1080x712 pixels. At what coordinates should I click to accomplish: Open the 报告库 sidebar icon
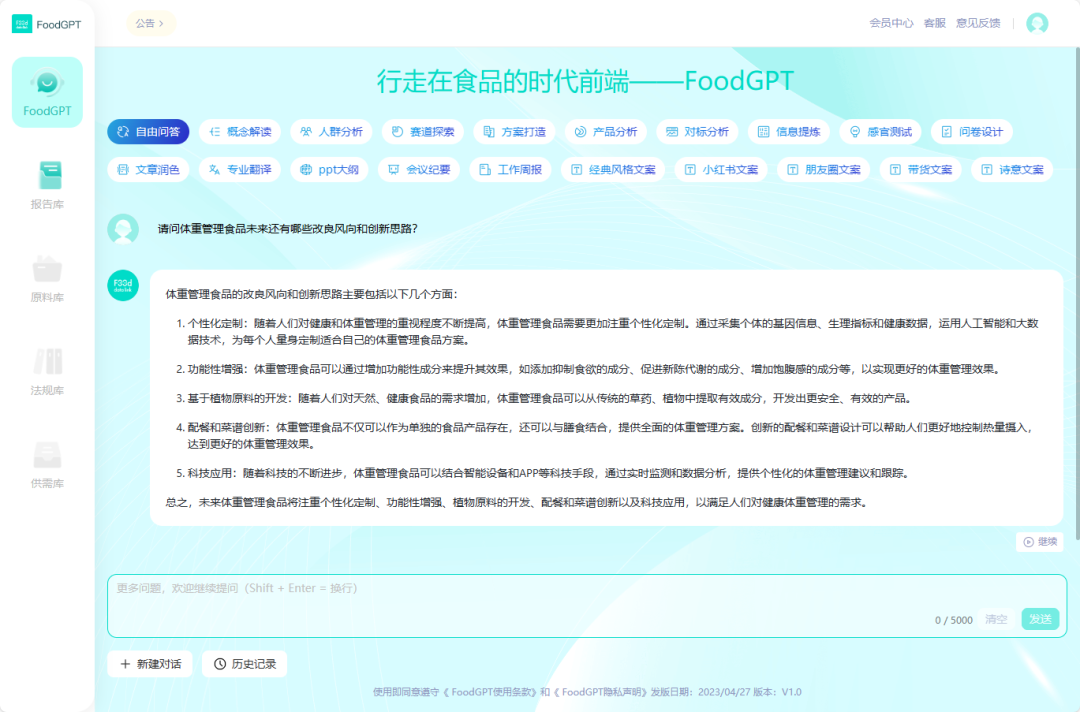pyautogui.click(x=47, y=176)
